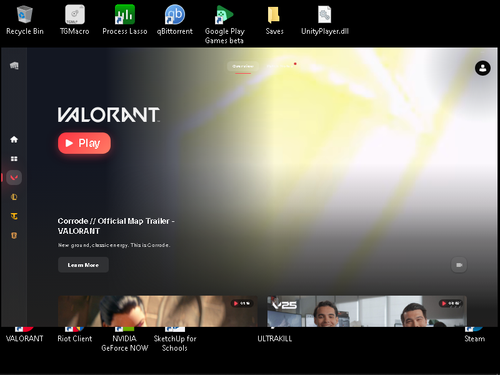This screenshot has width=500, height=375.
Task: Open Process Lasso desktop shortcut
Action: click(125, 20)
